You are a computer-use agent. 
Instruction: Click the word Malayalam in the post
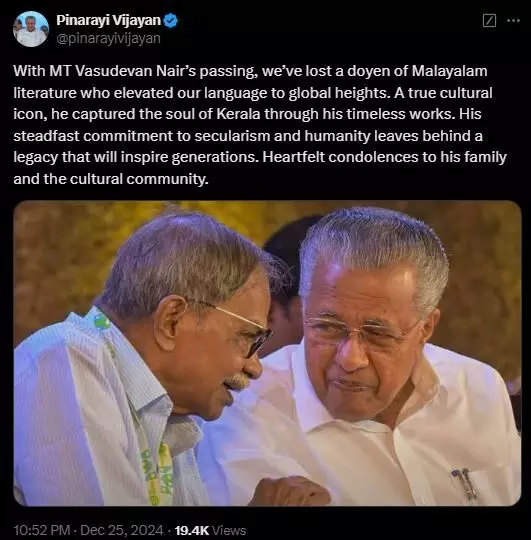[449, 71]
